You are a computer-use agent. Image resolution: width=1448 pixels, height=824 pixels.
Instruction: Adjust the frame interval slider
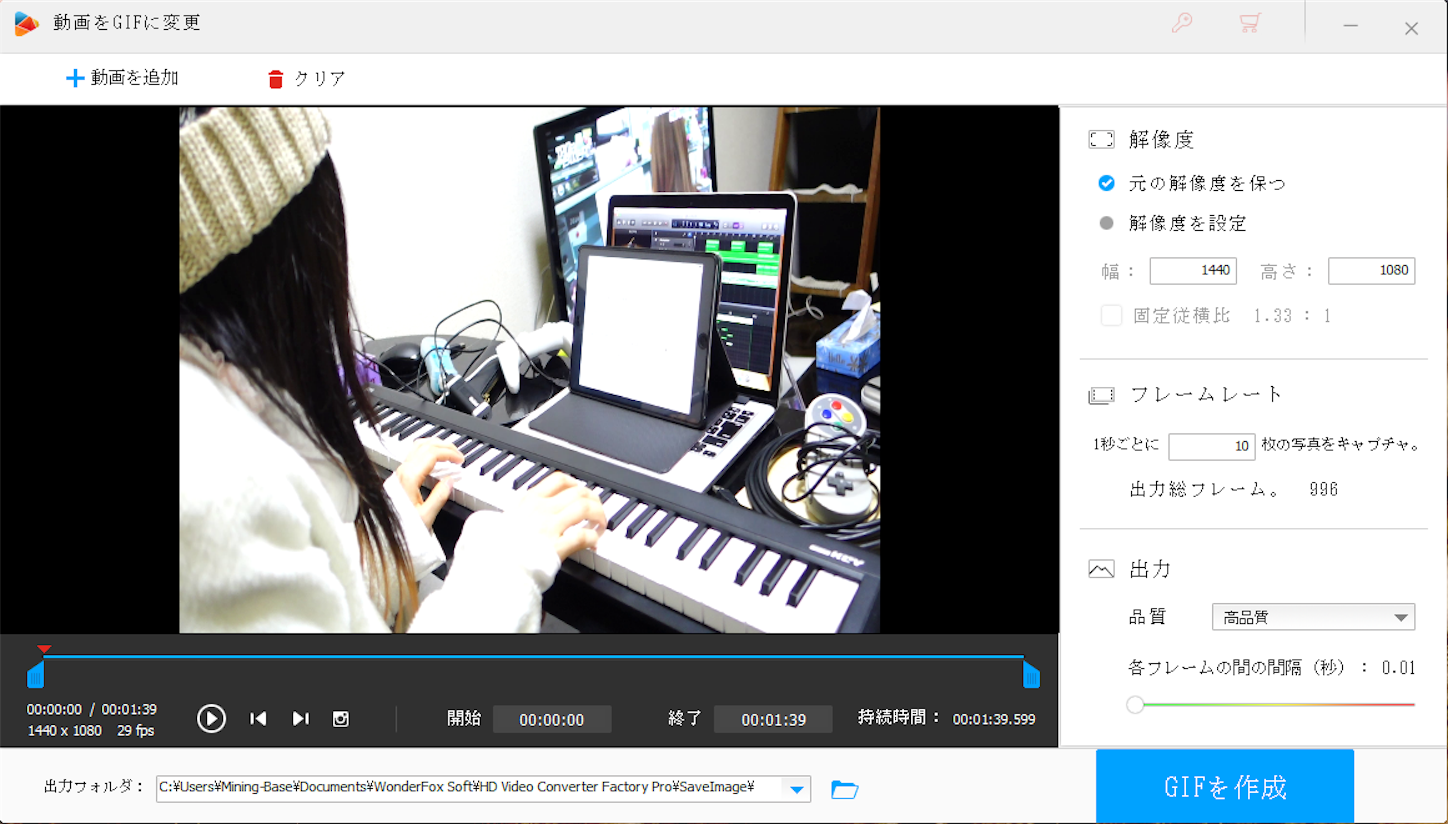click(1135, 705)
